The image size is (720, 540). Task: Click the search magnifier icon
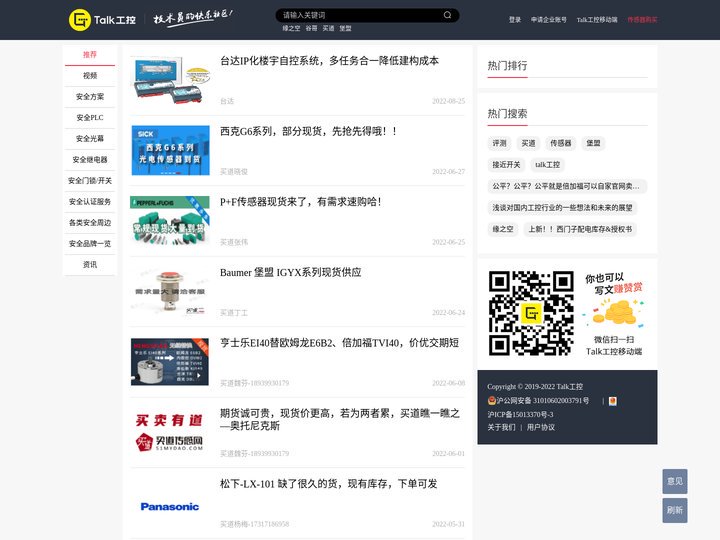click(447, 15)
